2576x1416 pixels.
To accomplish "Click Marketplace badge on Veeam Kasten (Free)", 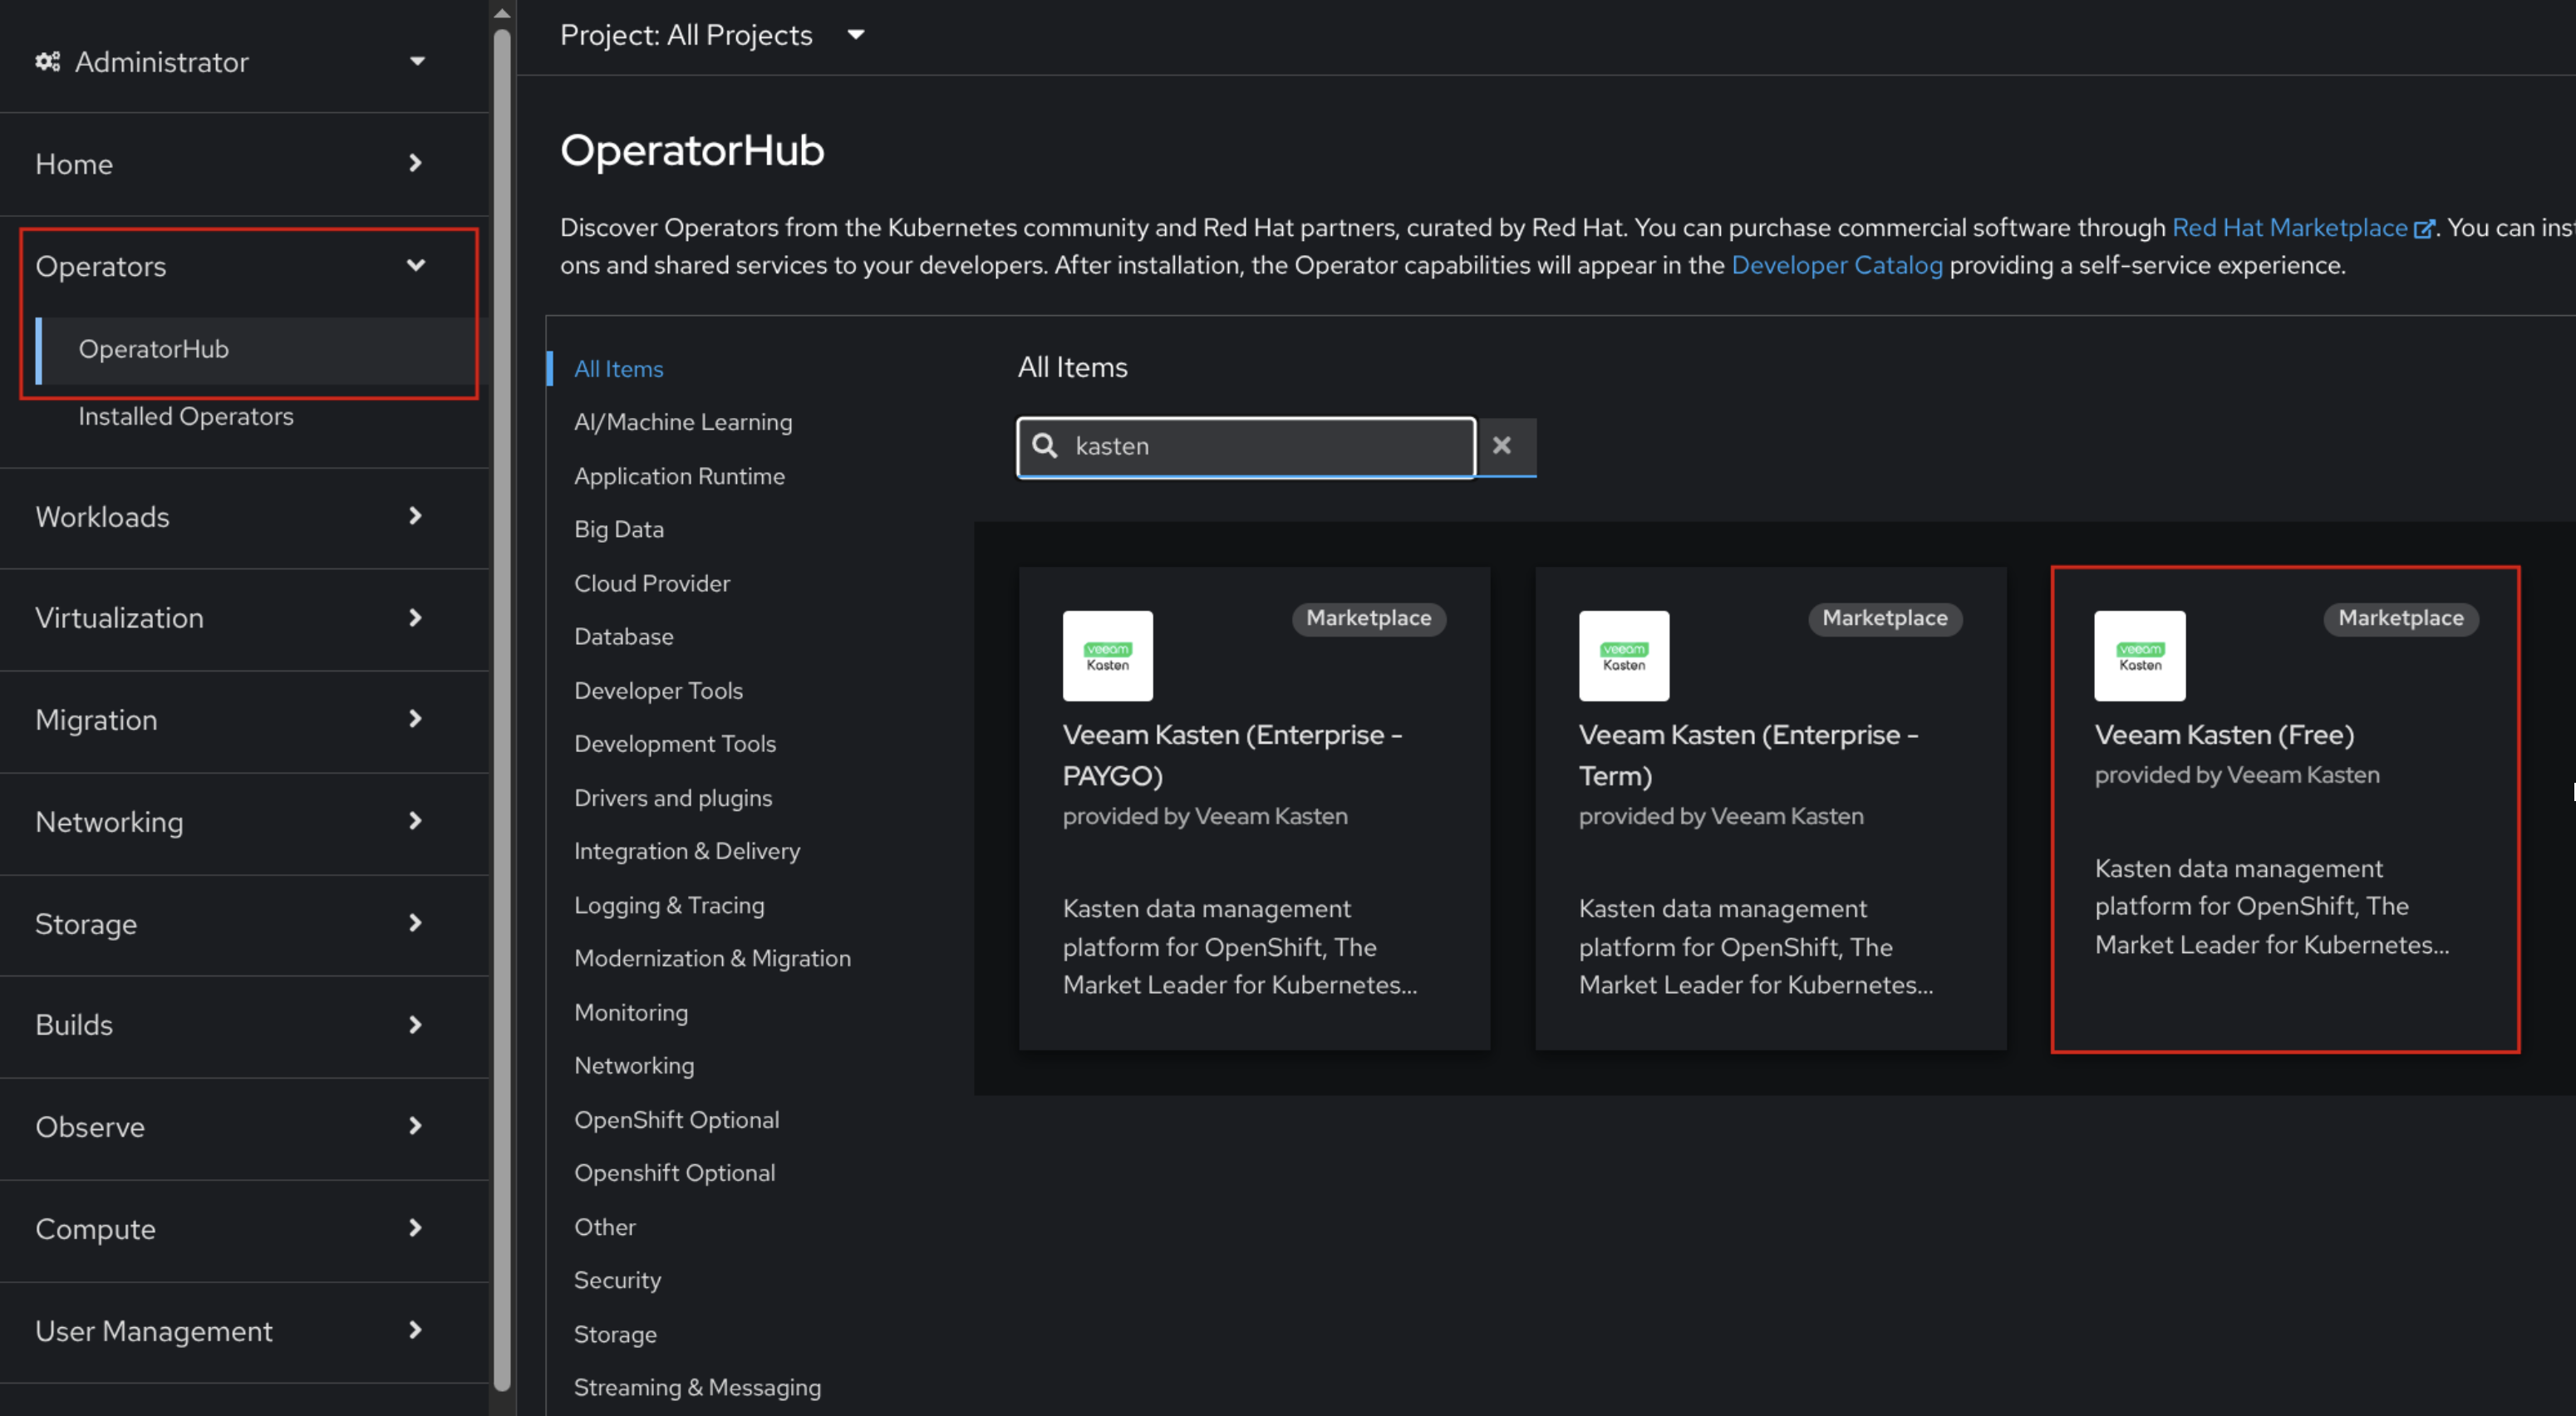I will 2400,618.
